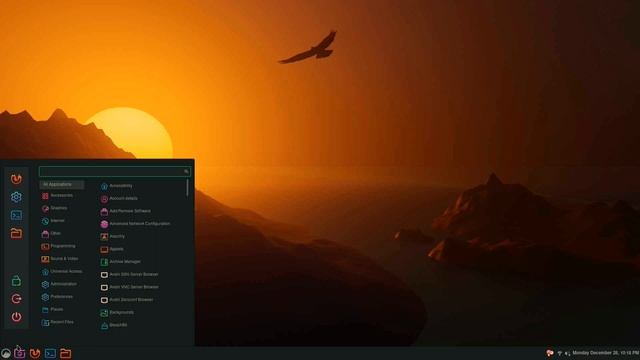Click the red Power/Shut Down icon in menu
Viewport: 640px width, 360px height.
click(x=16, y=317)
